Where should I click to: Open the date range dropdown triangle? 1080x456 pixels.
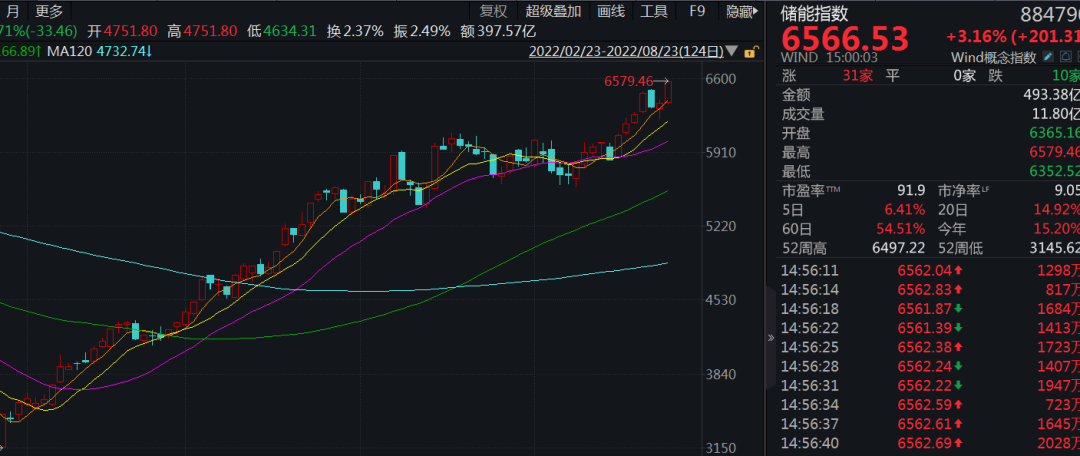coord(734,50)
